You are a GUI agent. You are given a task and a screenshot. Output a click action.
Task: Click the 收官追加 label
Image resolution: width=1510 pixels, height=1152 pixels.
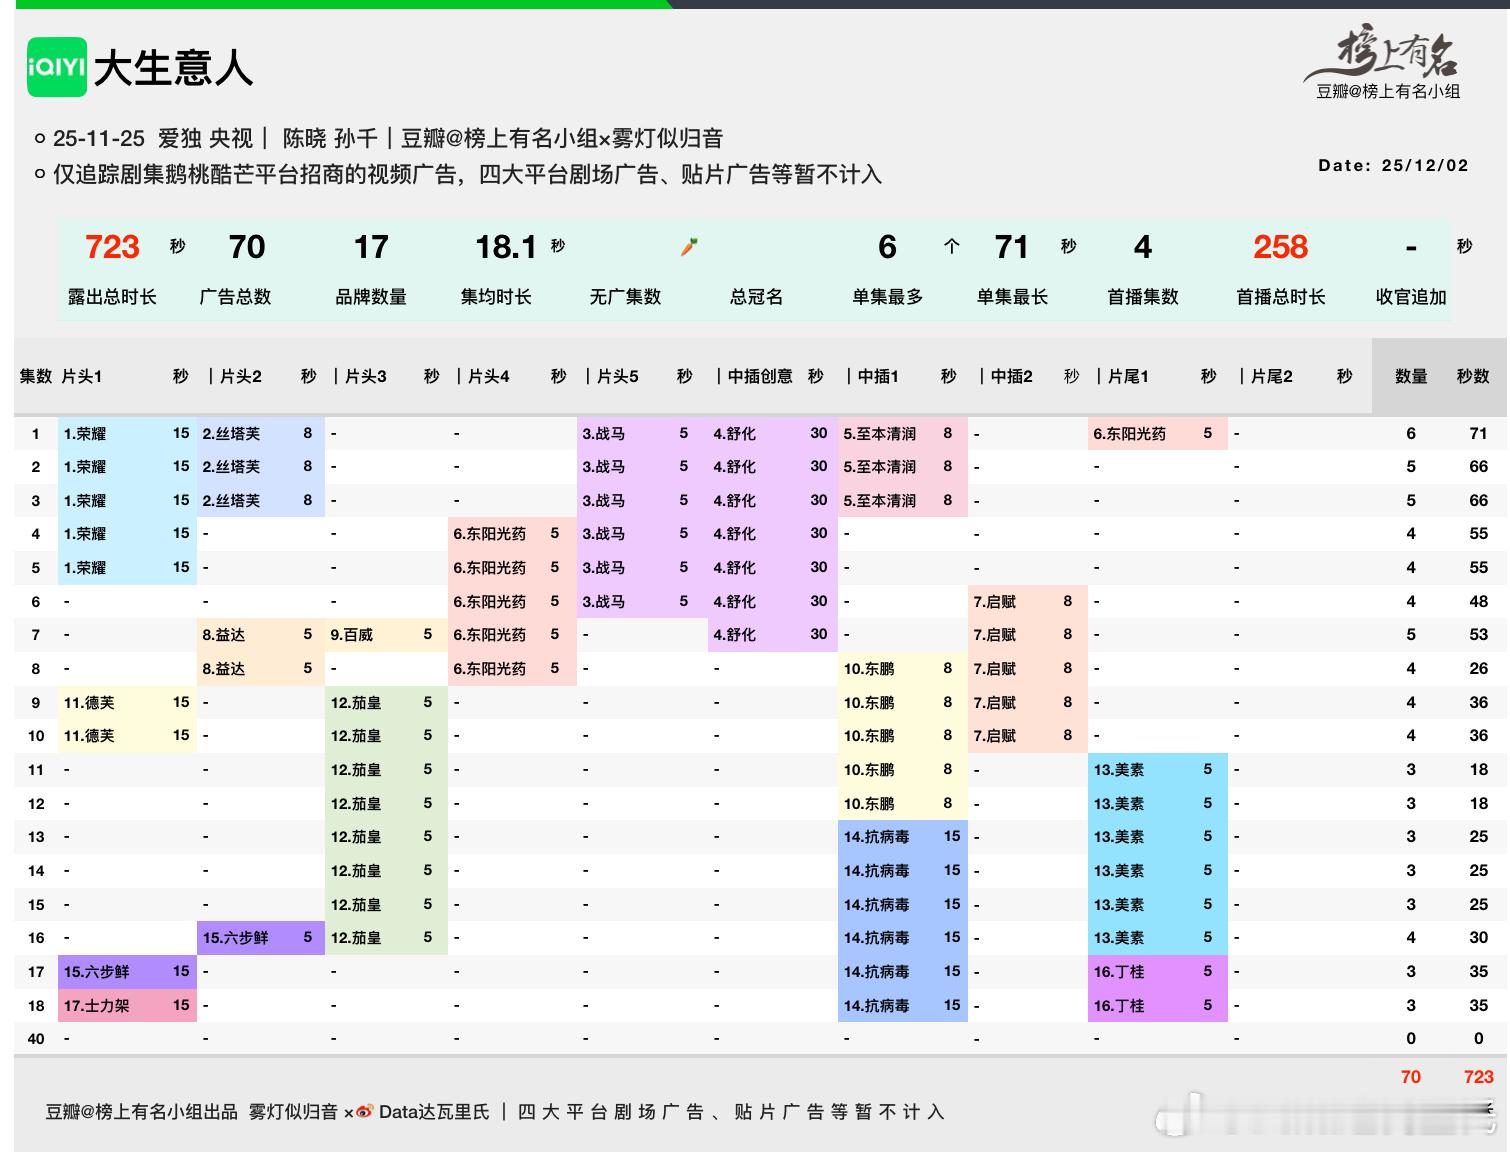pos(1411,297)
